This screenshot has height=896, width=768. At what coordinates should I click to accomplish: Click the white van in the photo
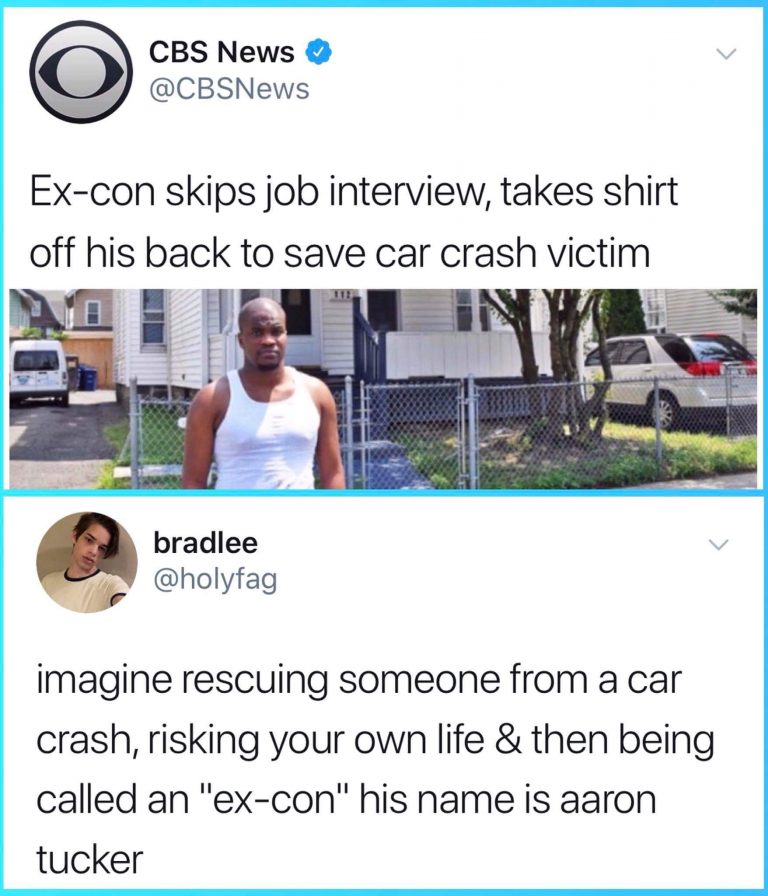(39, 371)
